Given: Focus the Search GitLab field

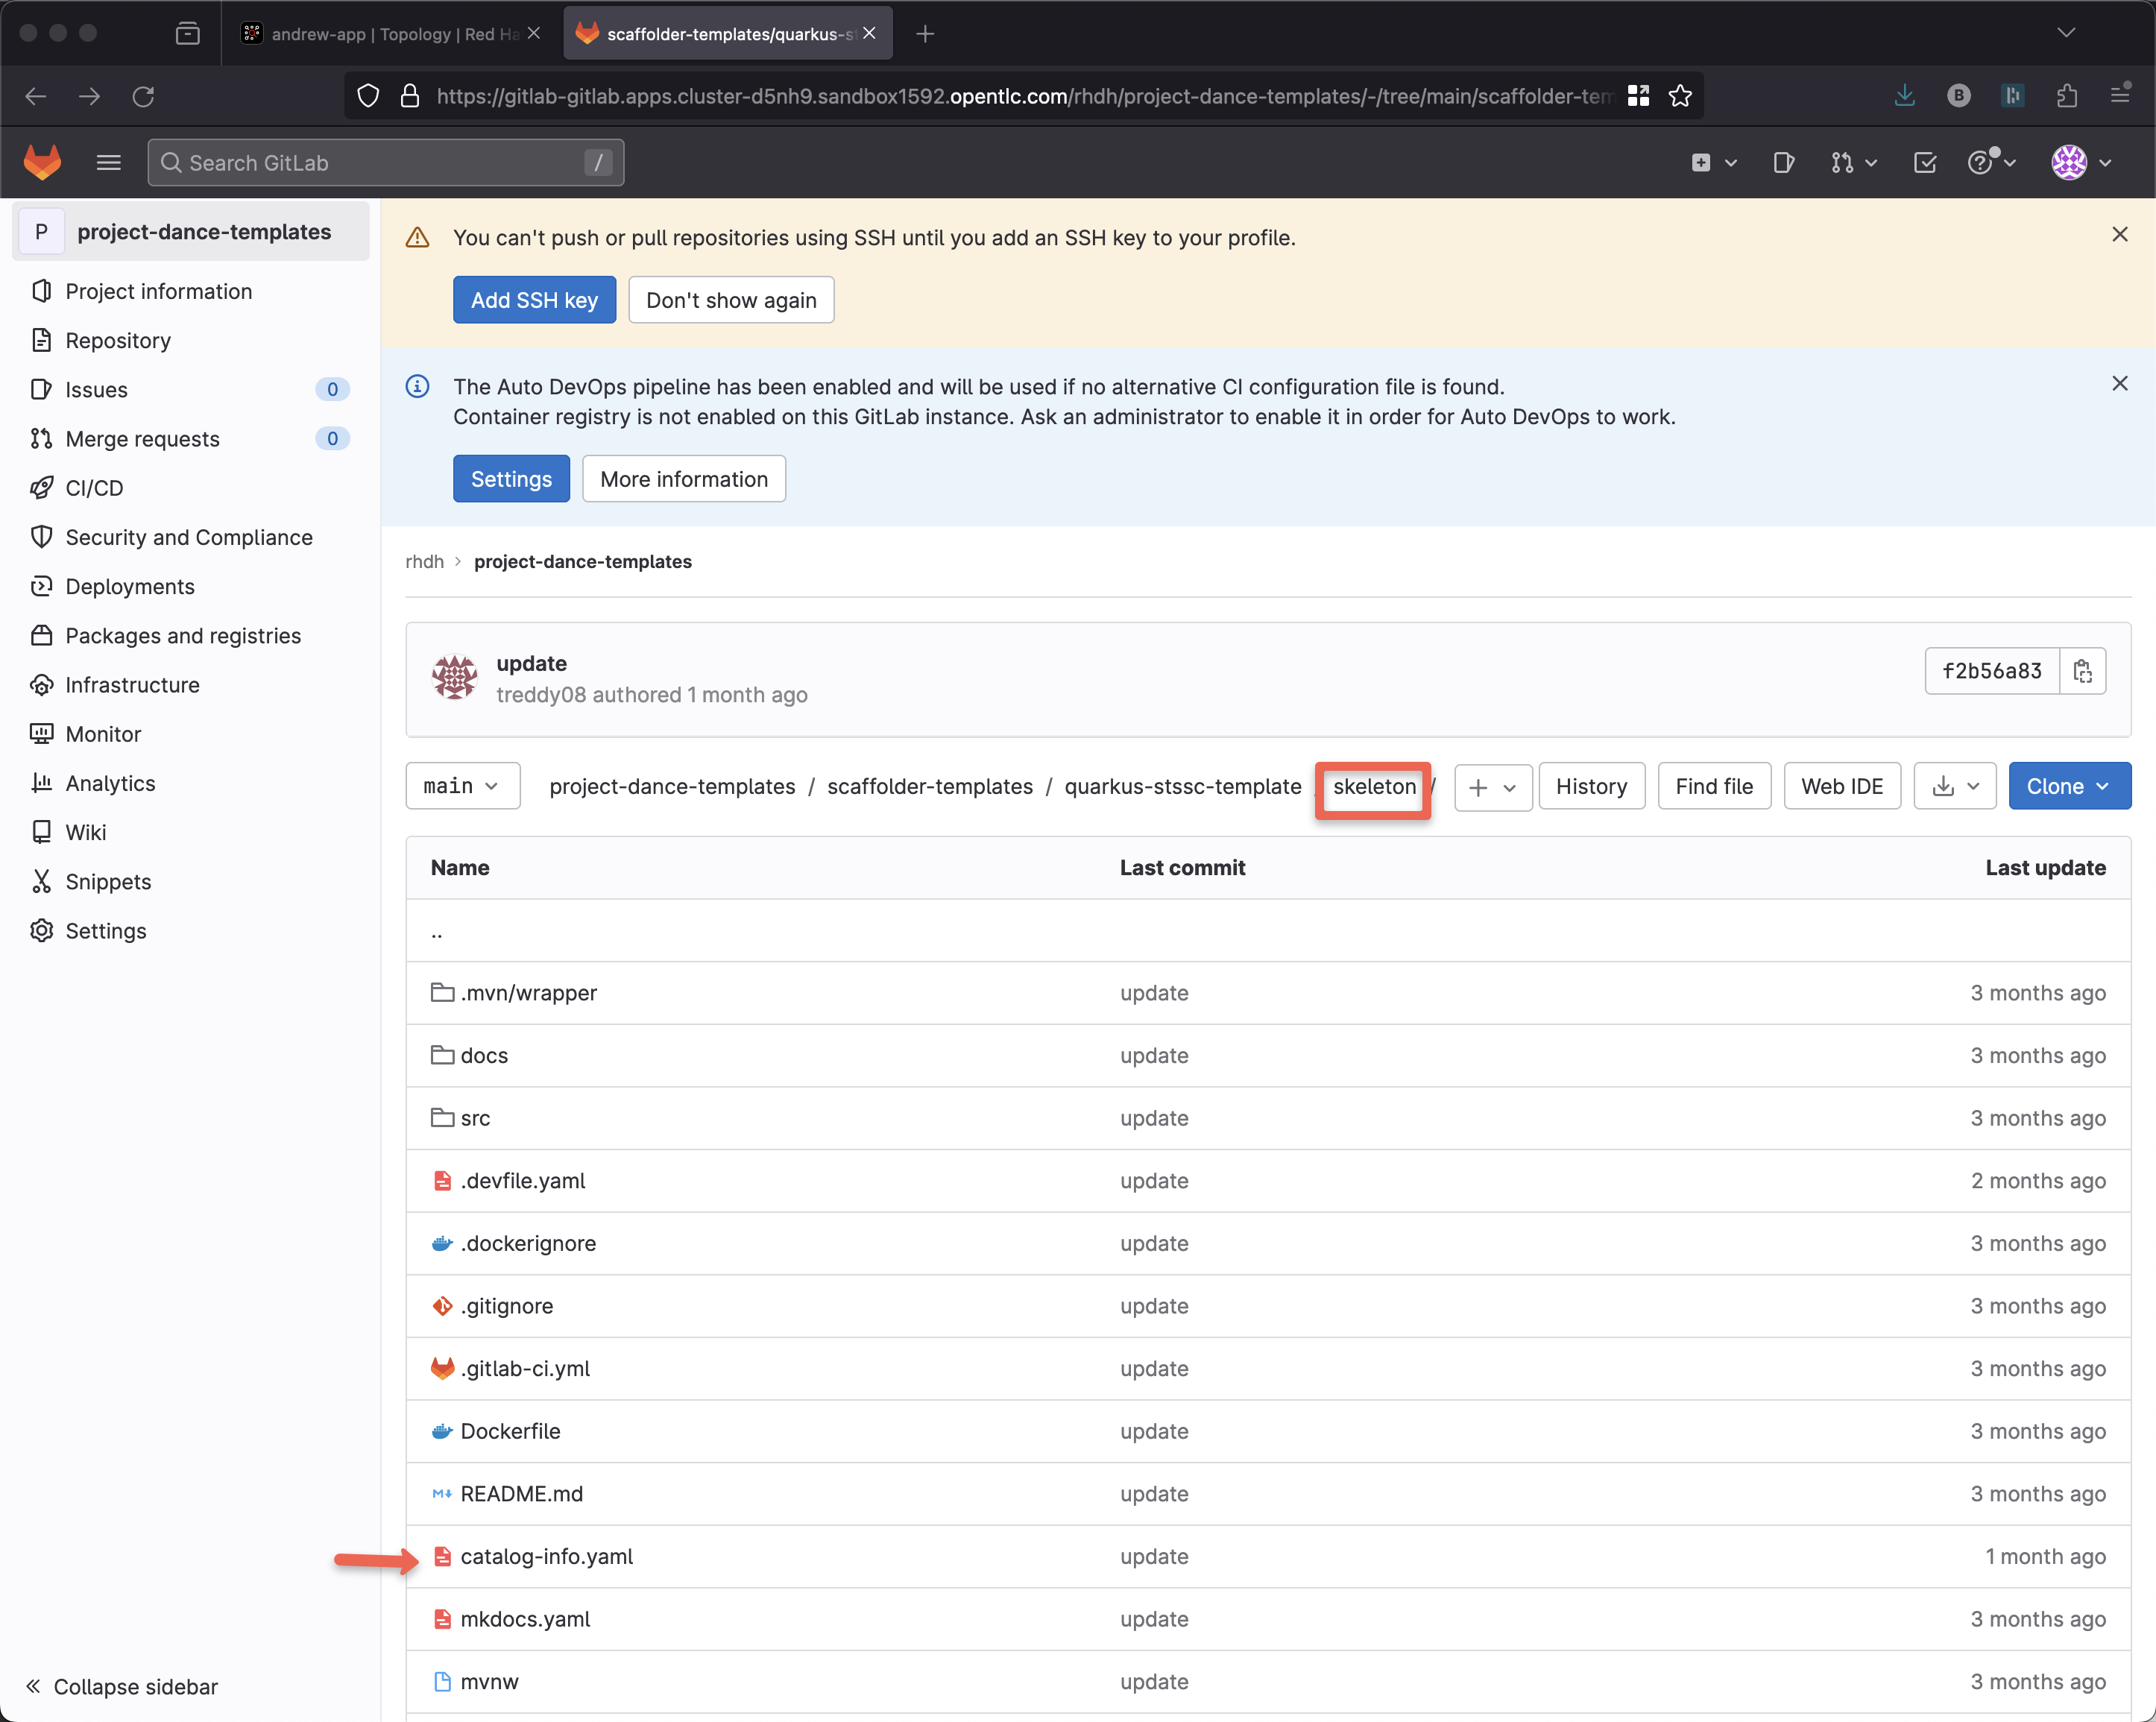Looking at the screenshot, I should (x=384, y=162).
